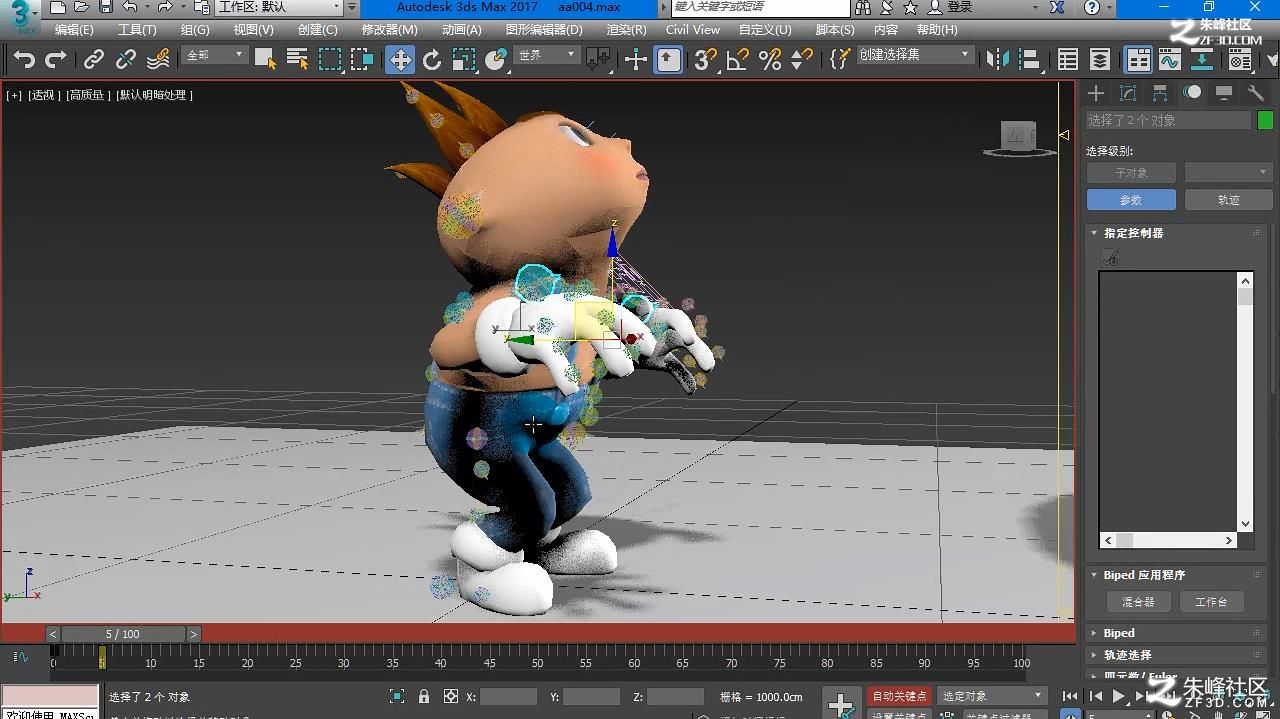The height and width of the screenshot is (719, 1280).
Task: Select the Select and Rotate tool
Action: click(432, 60)
